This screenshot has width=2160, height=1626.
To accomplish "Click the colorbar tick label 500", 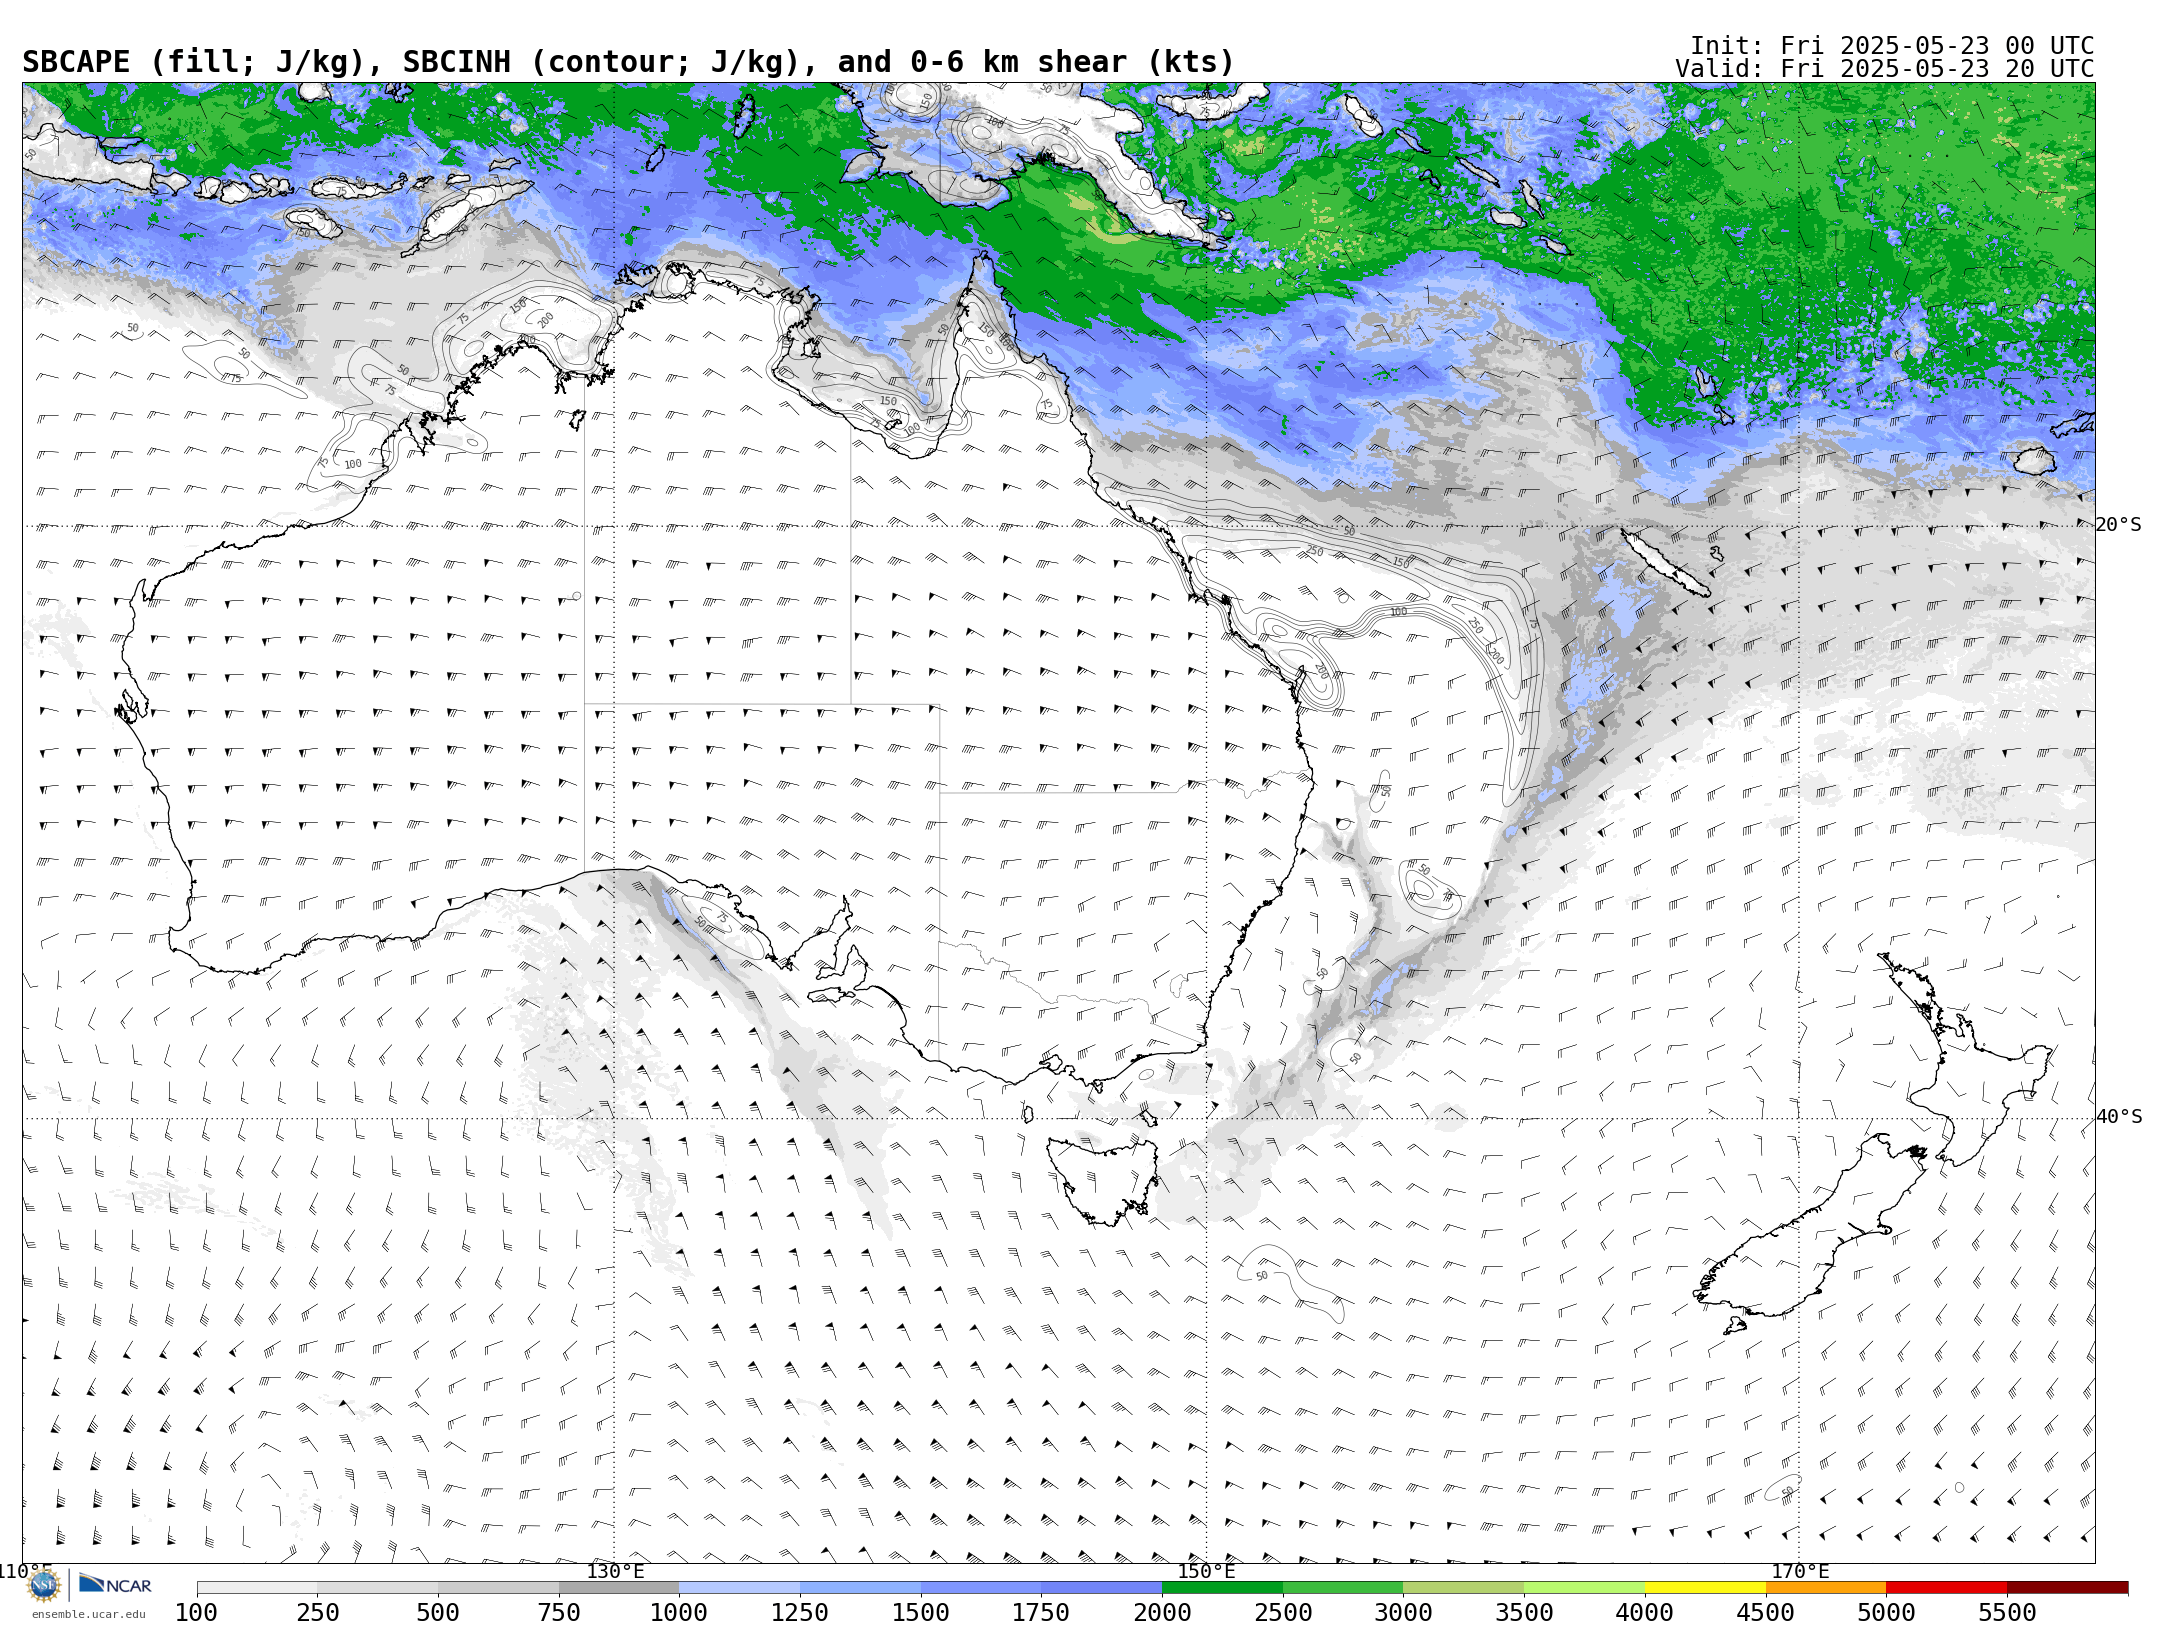I will point(438,1613).
